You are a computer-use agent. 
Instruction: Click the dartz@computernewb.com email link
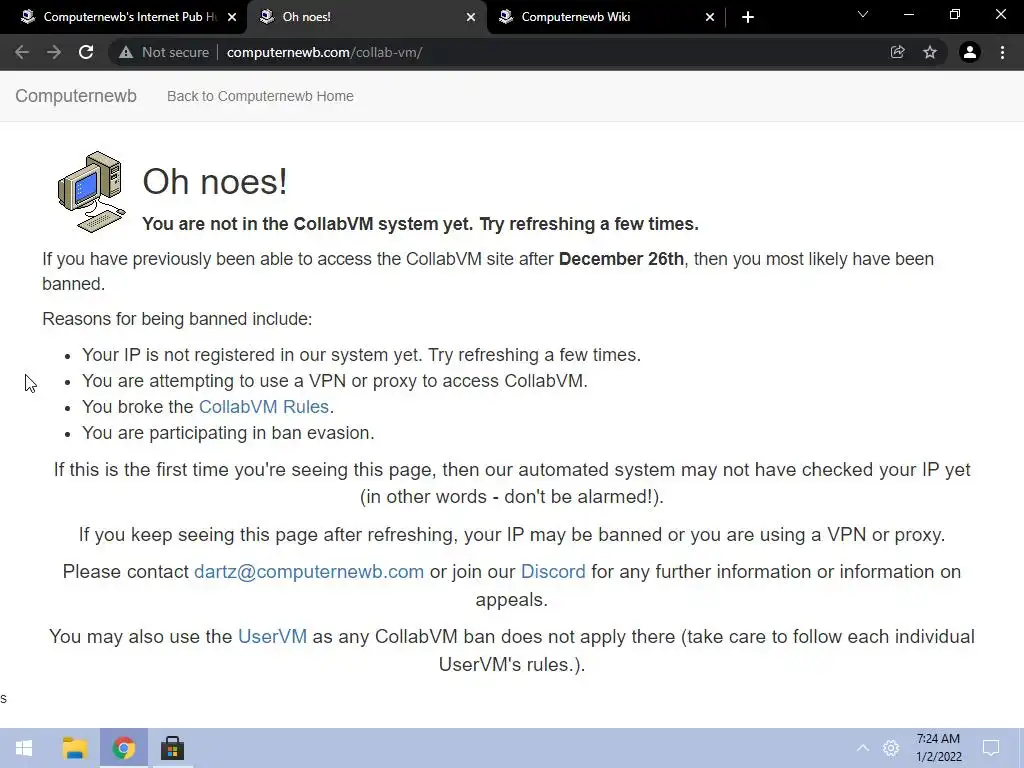coord(309,572)
